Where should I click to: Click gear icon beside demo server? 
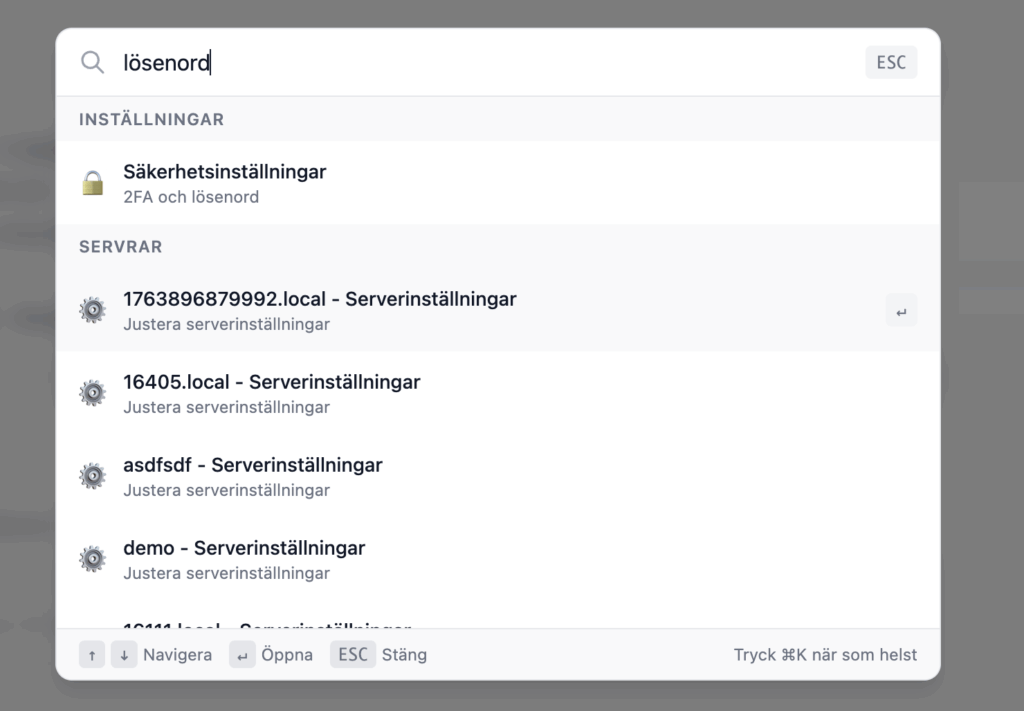tap(93, 559)
